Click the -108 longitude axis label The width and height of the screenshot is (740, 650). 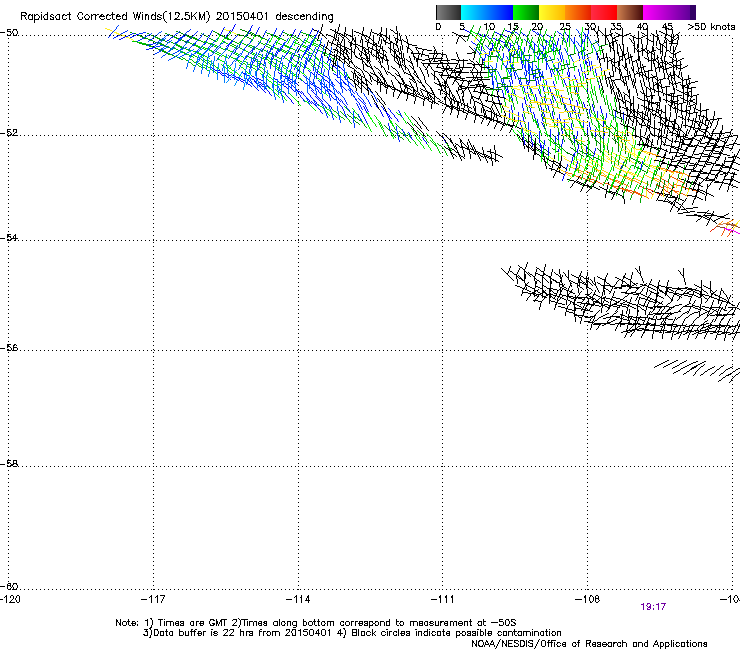click(x=588, y=599)
